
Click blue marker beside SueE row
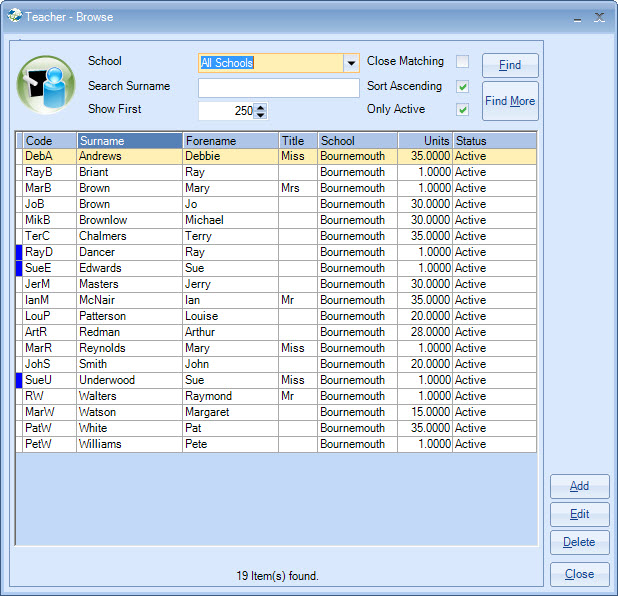pos(19,268)
